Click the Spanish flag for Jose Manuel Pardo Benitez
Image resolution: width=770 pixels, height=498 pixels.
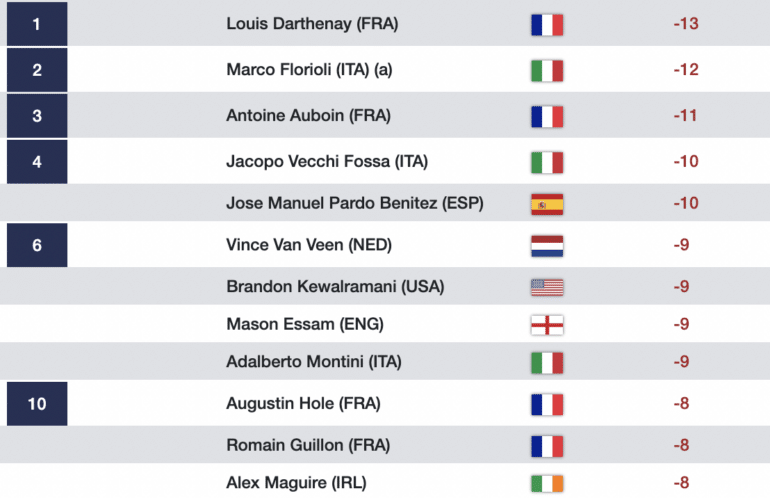coord(547,204)
